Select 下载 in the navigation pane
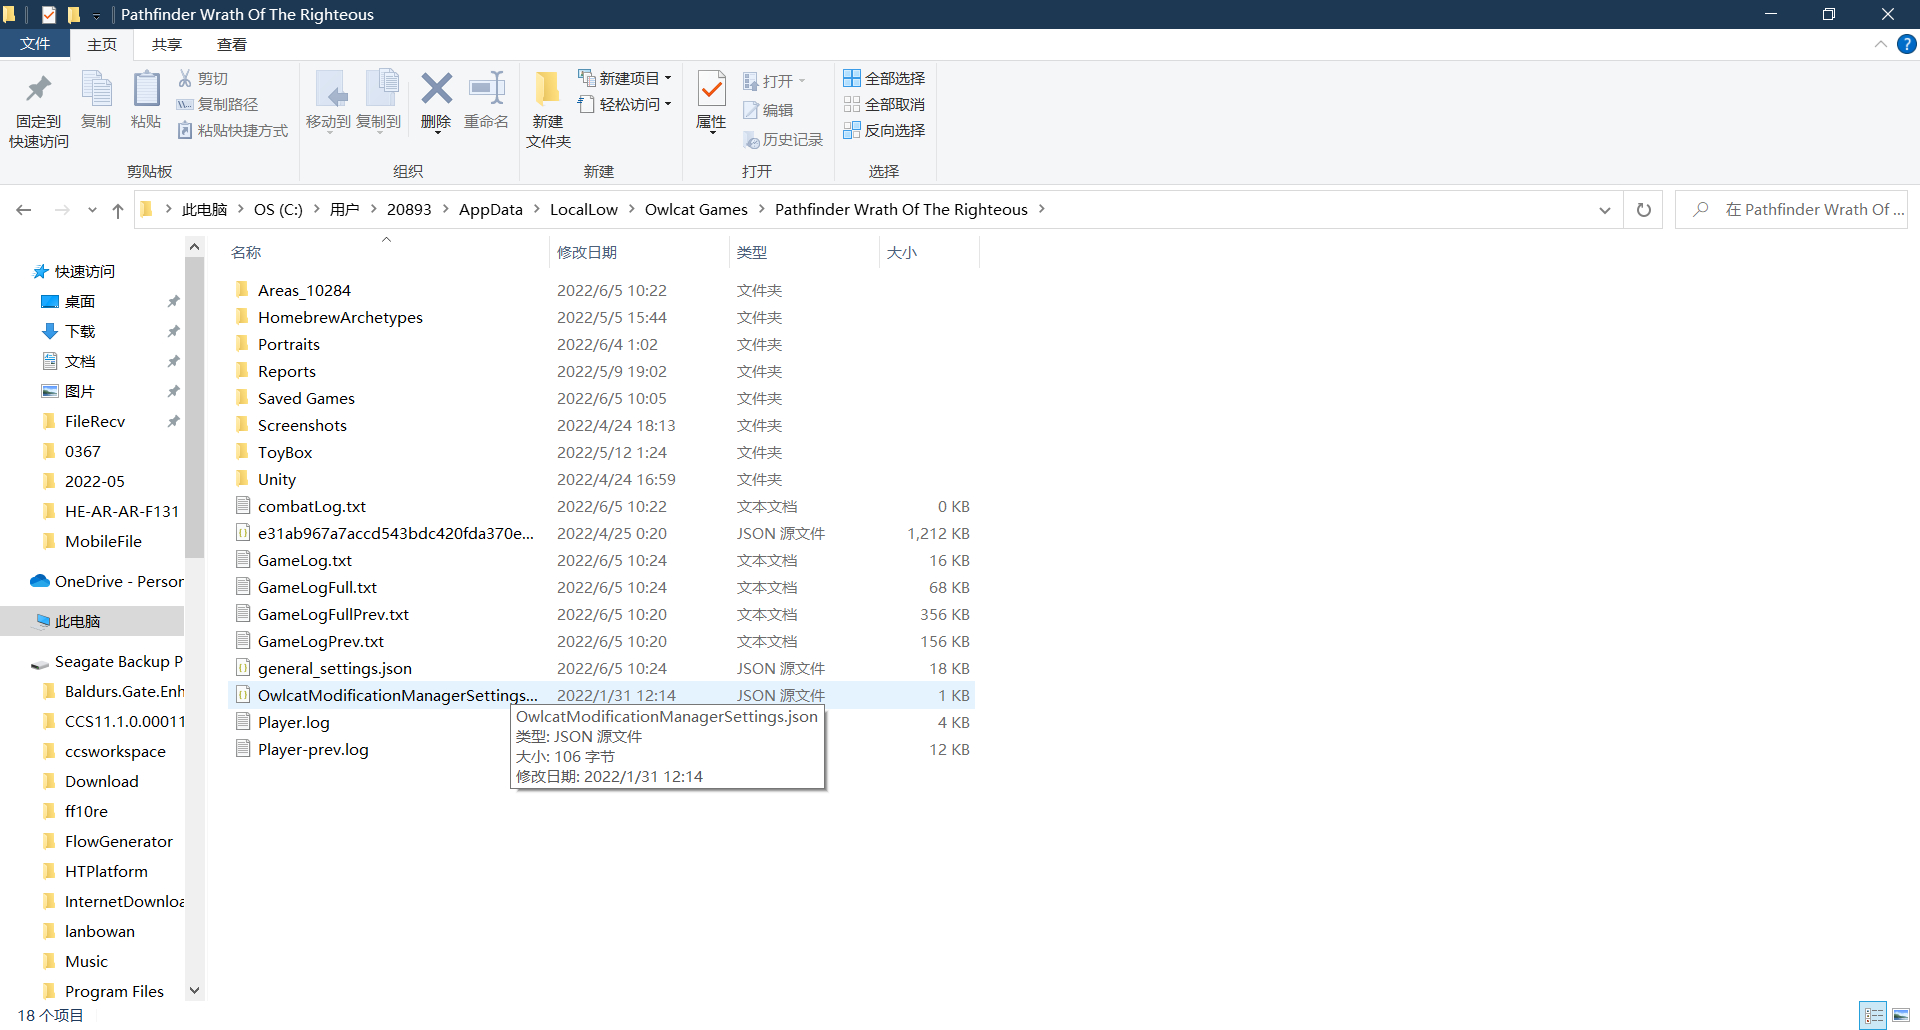 [80, 331]
